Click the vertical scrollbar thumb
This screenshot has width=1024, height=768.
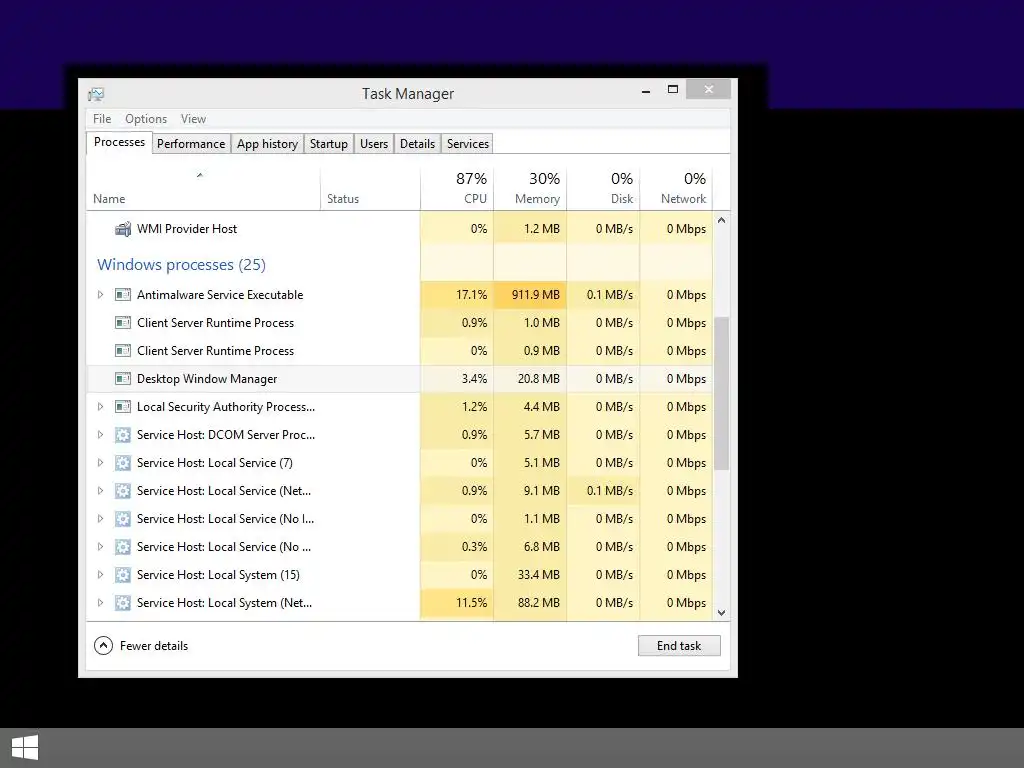coord(722,393)
